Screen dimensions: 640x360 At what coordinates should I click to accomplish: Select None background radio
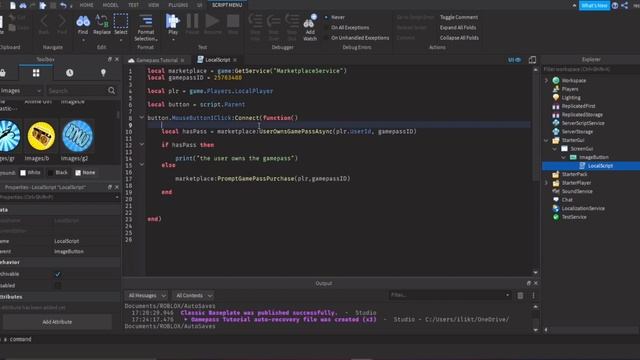tap(78, 173)
